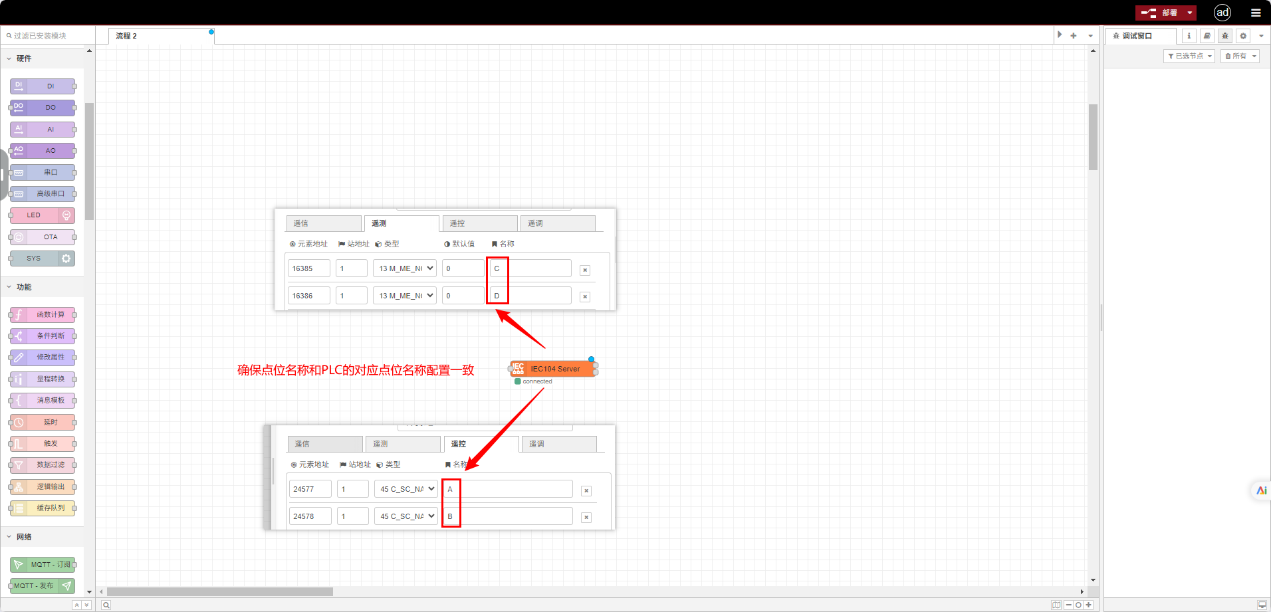Switch to the 流程 2 flow tab
The width and height of the screenshot is (1271, 612).
pos(160,35)
